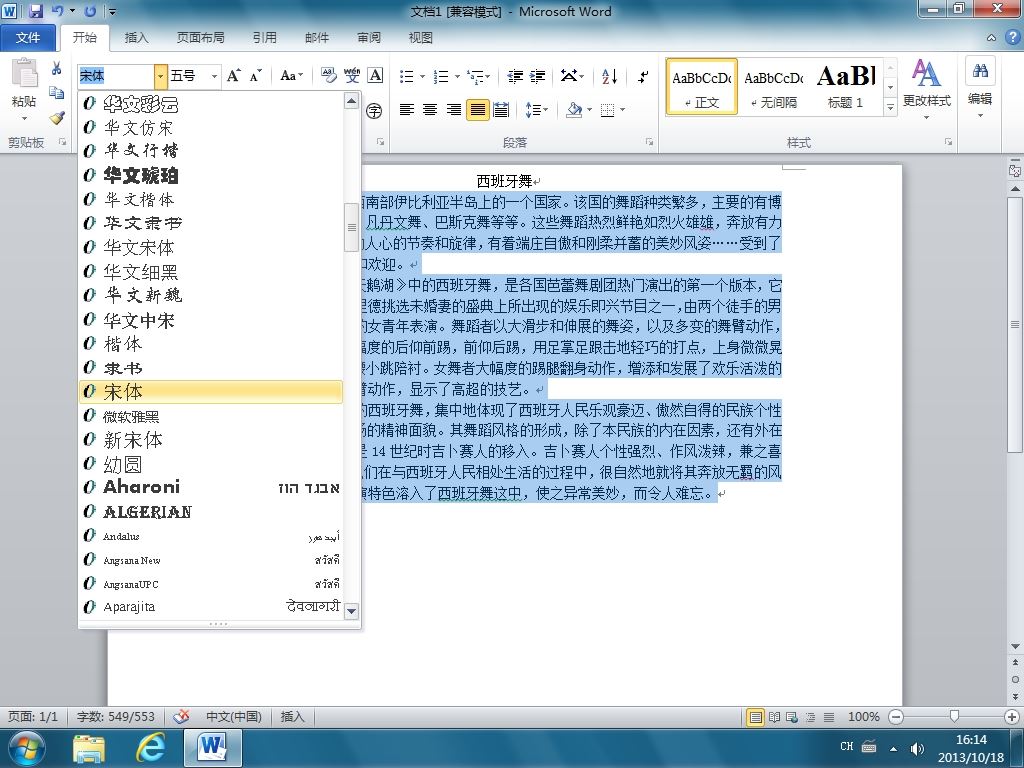Open the shading paint bucket dropdown
This screenshot has height=768, width=1024.
point(590,110)
